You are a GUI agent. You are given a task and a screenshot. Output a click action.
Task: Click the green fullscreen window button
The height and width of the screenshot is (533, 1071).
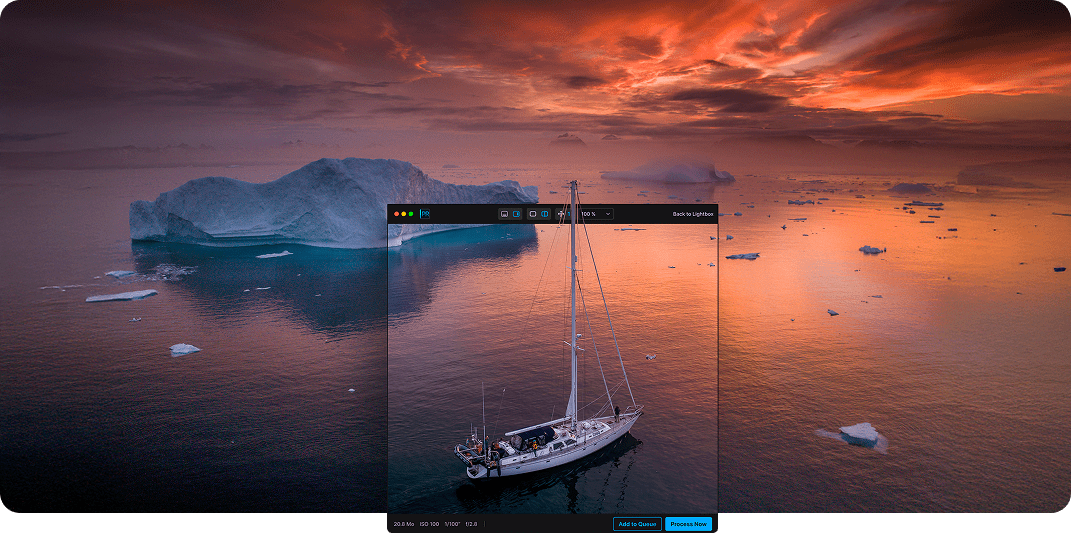coord(411,214)
